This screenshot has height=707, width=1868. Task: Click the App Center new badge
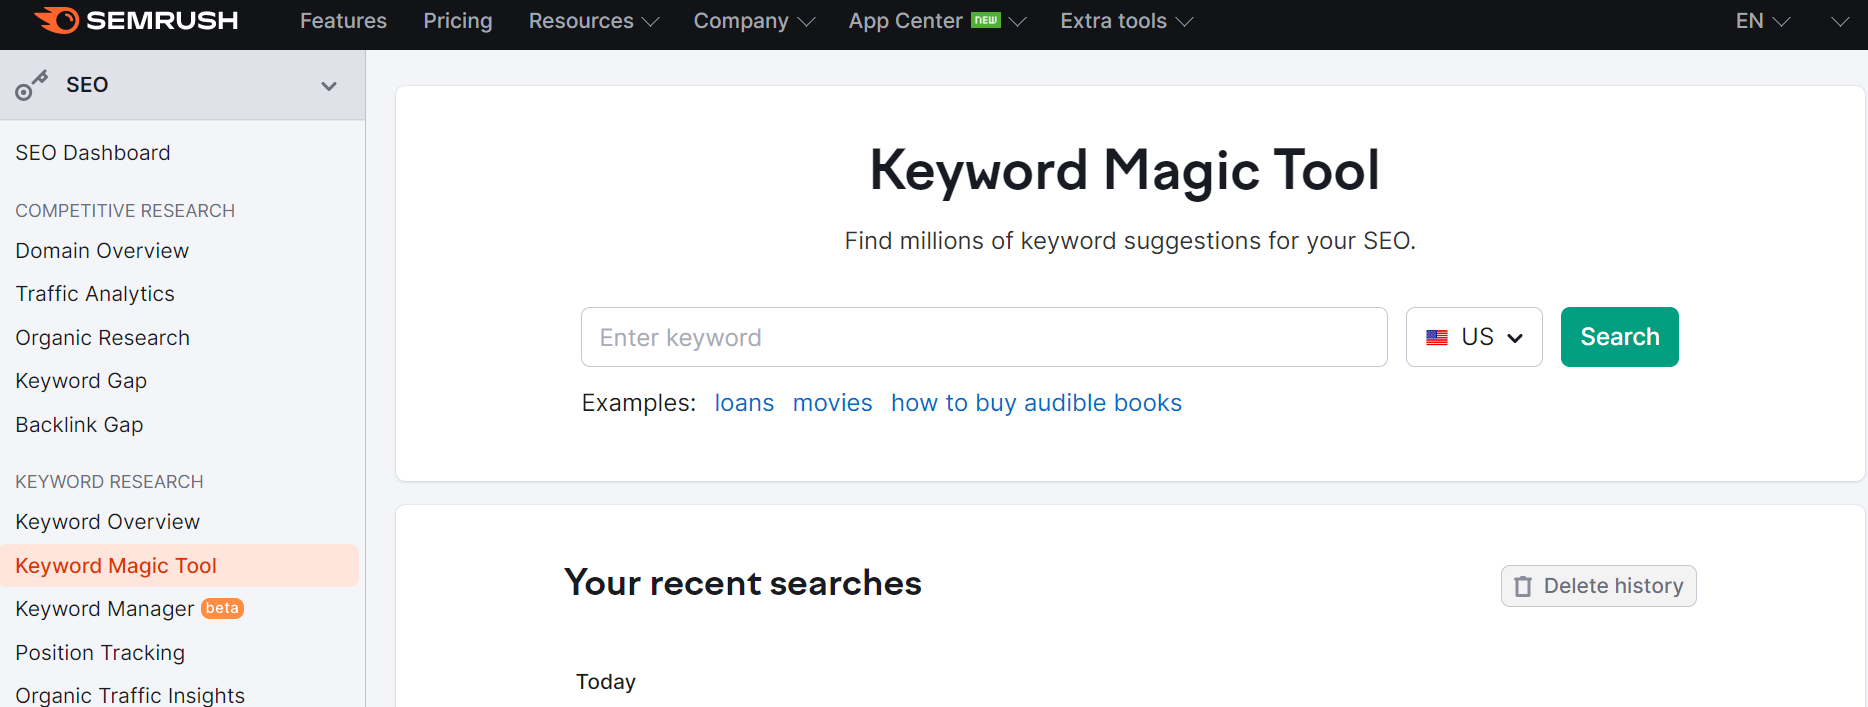[986, 20]
